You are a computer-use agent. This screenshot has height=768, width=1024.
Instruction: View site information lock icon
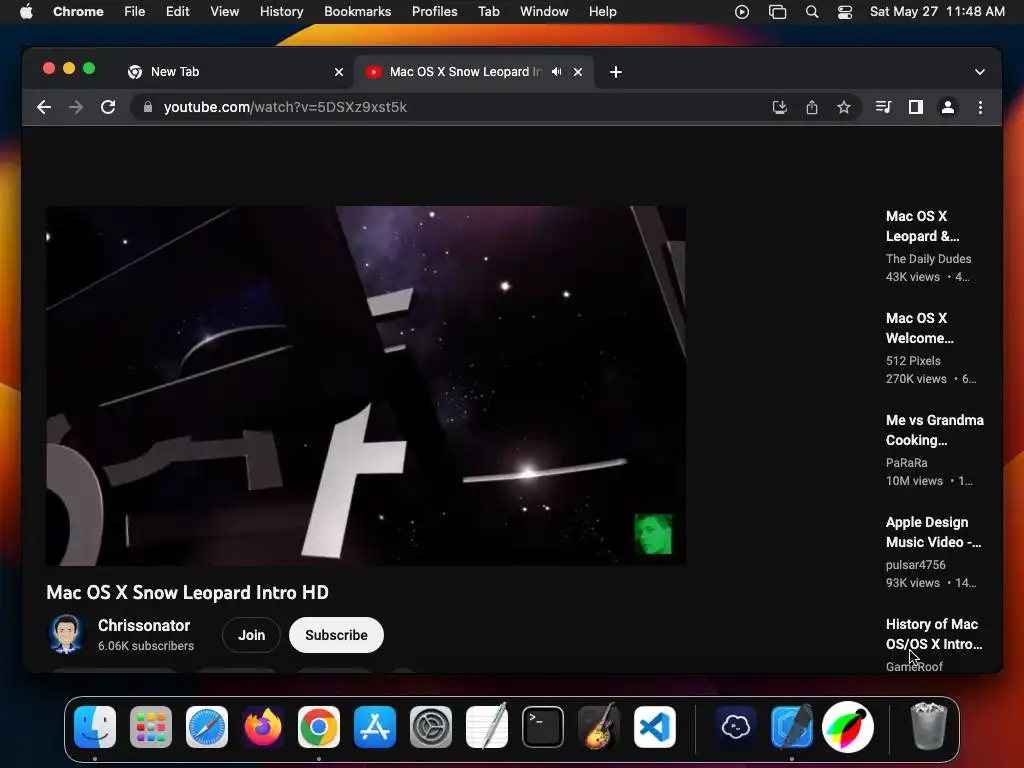coord(148,107)
